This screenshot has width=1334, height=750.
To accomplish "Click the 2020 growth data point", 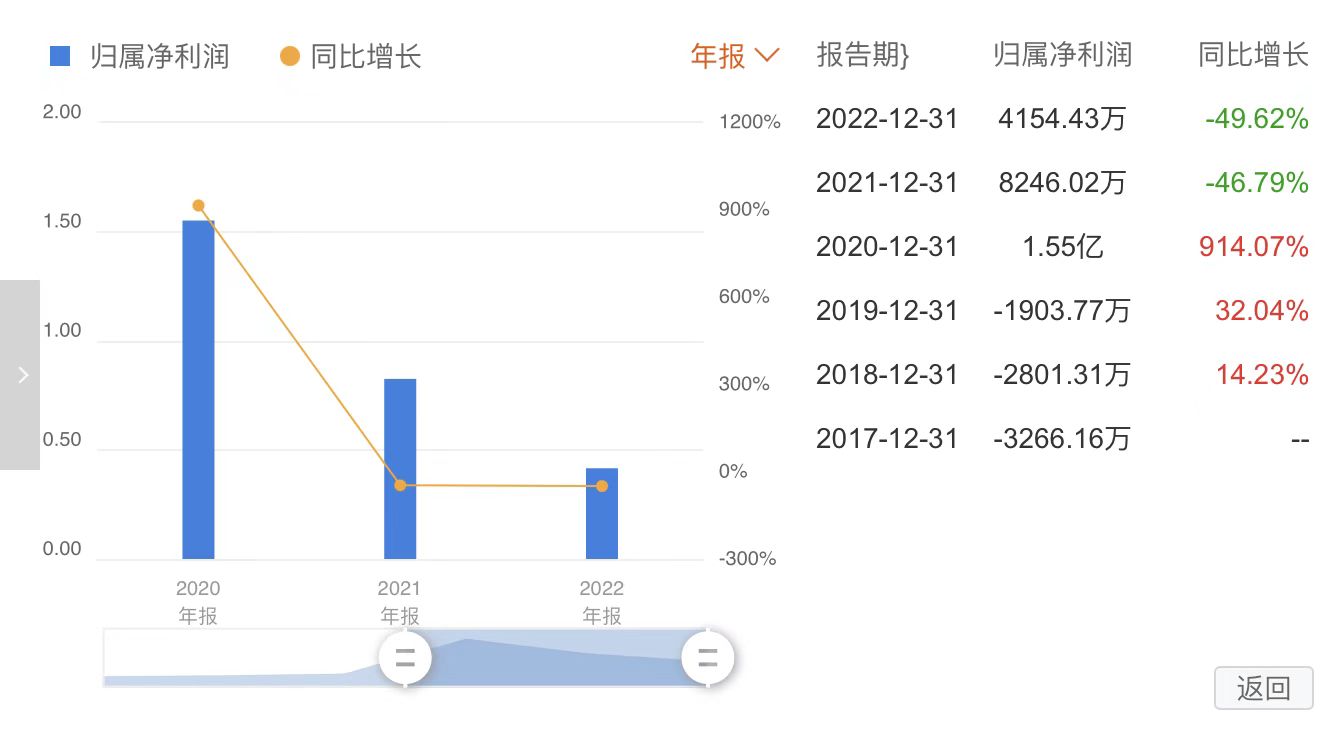I will pyautogui.click(x=198, y=206).
